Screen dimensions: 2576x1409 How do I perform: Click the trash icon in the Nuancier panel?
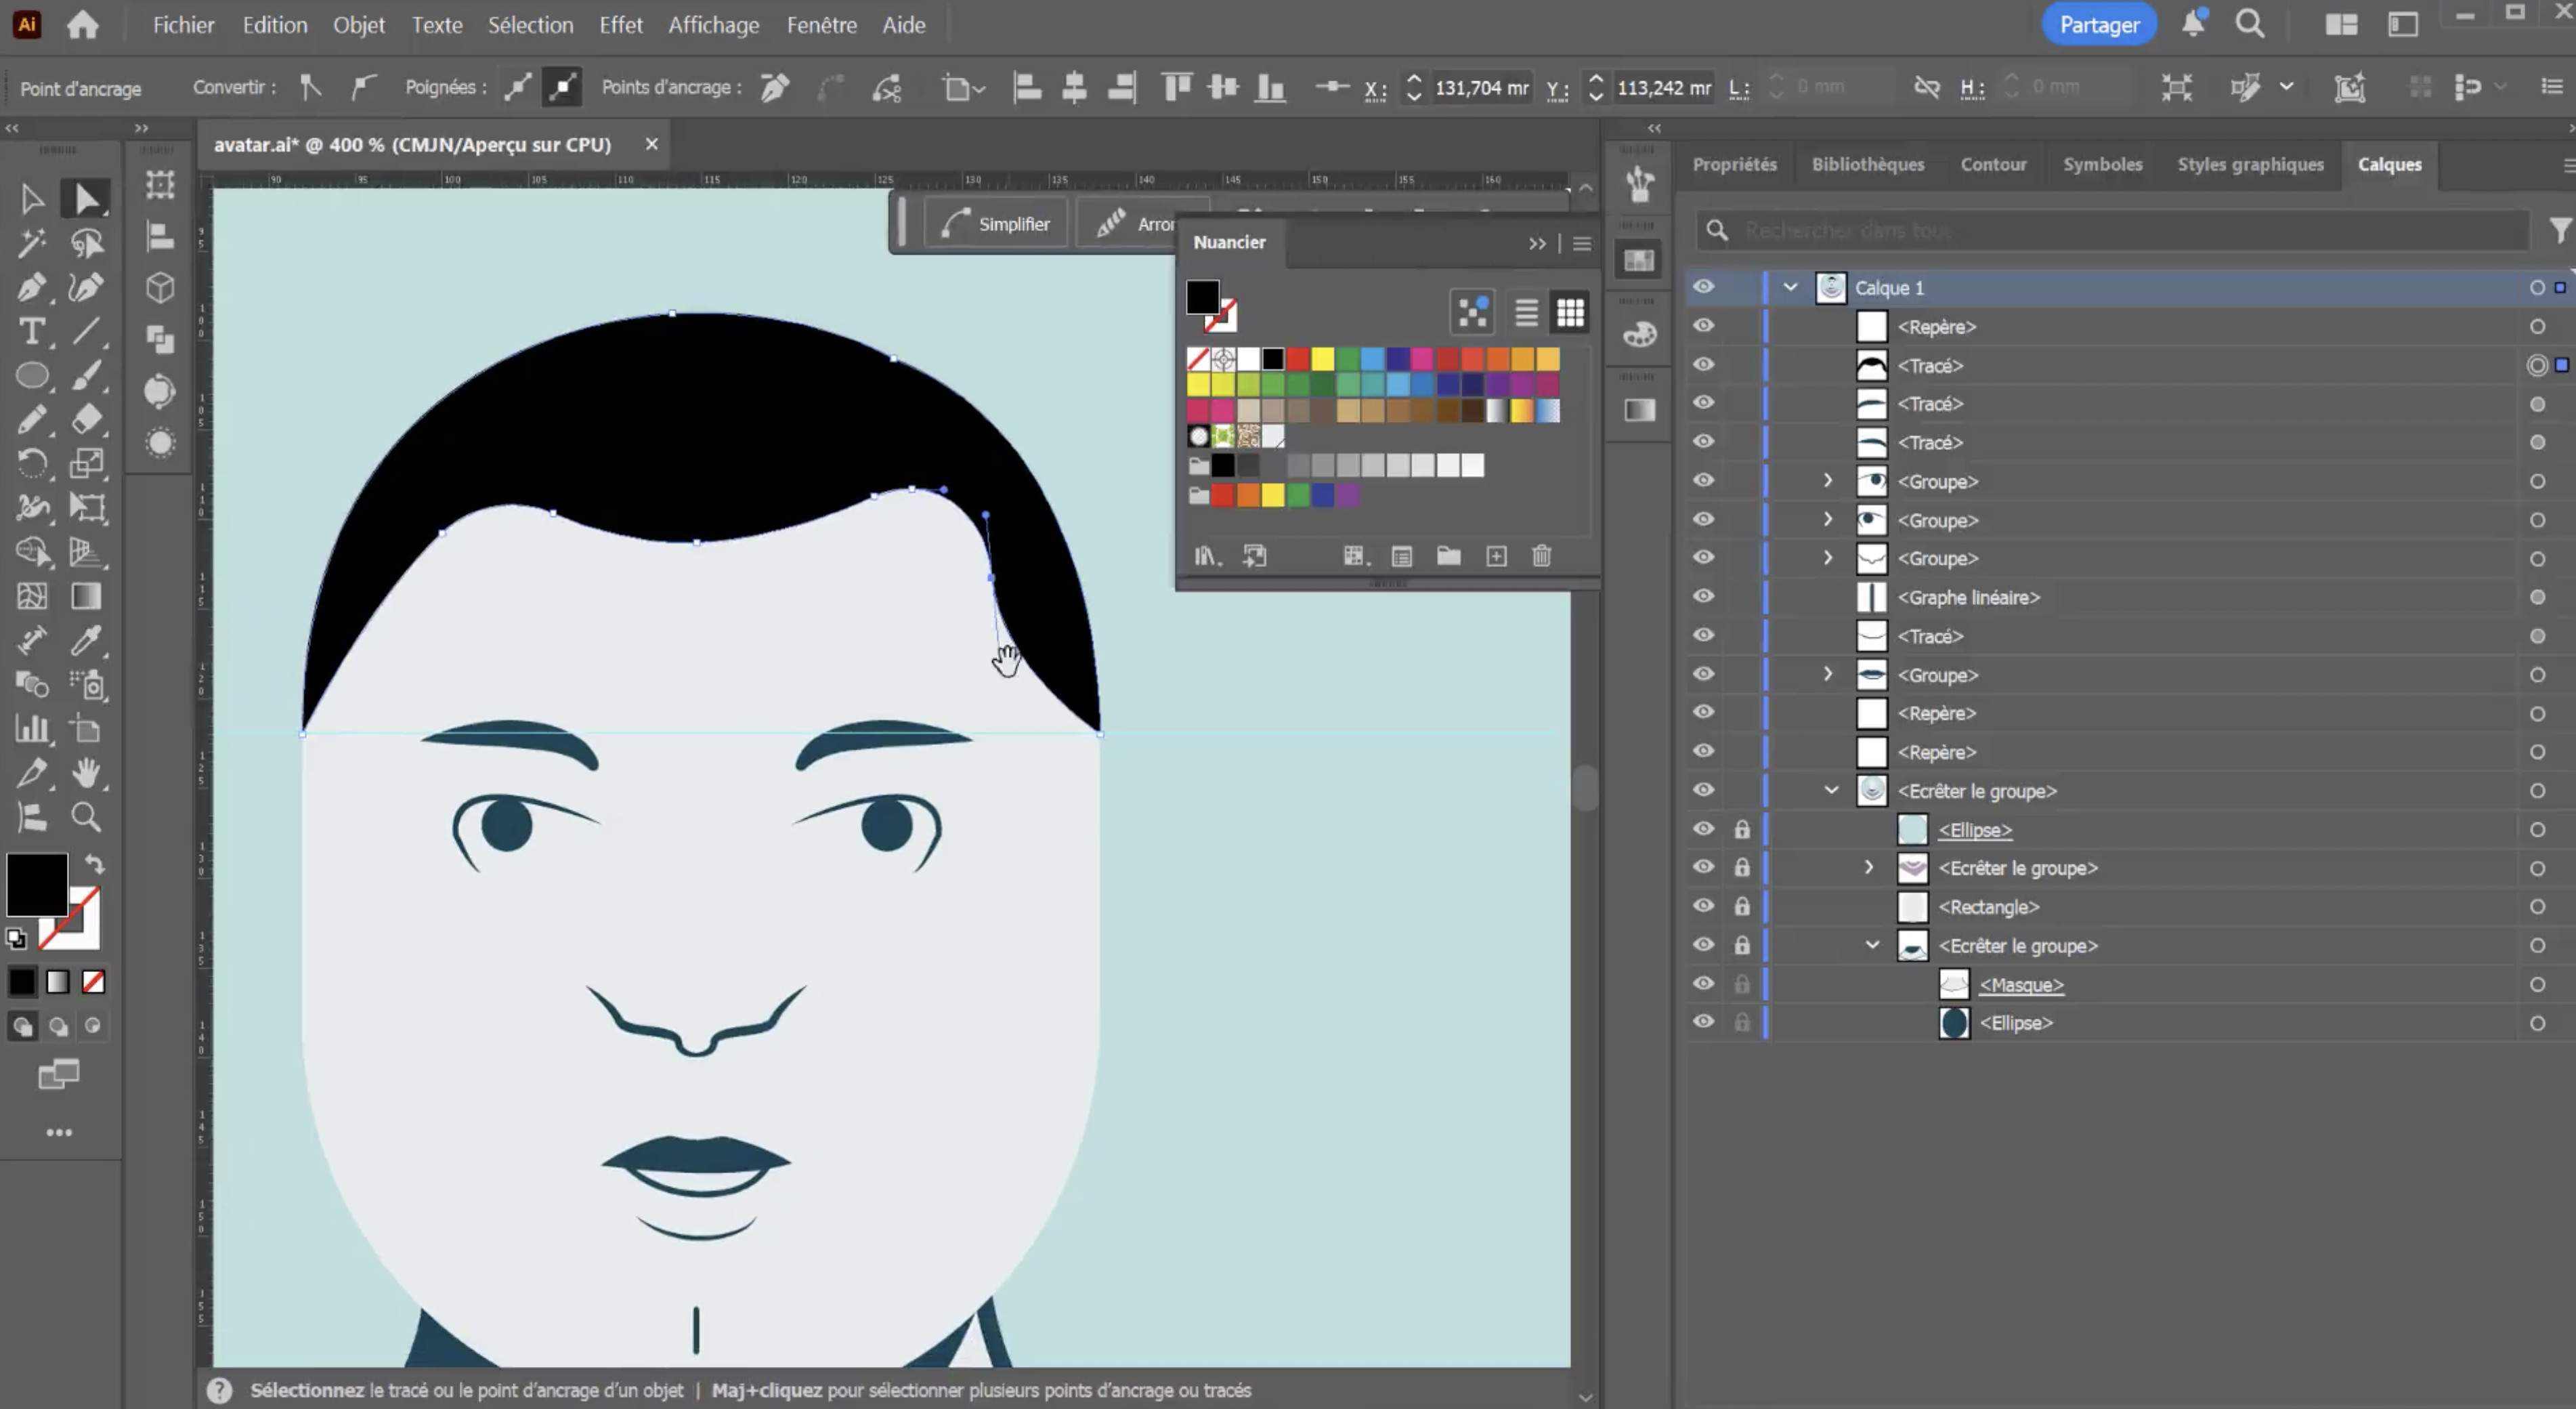pos(1541,556)
